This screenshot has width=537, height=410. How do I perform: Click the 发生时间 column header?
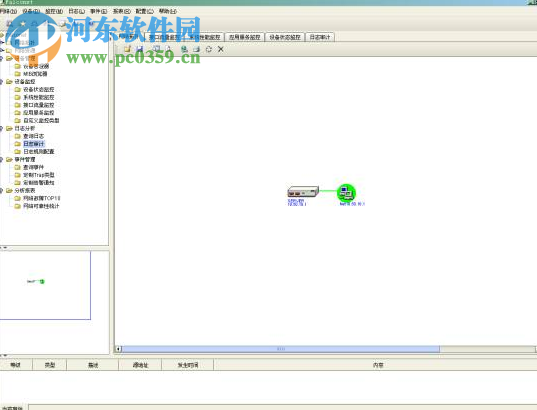click(x=188, y=365)
